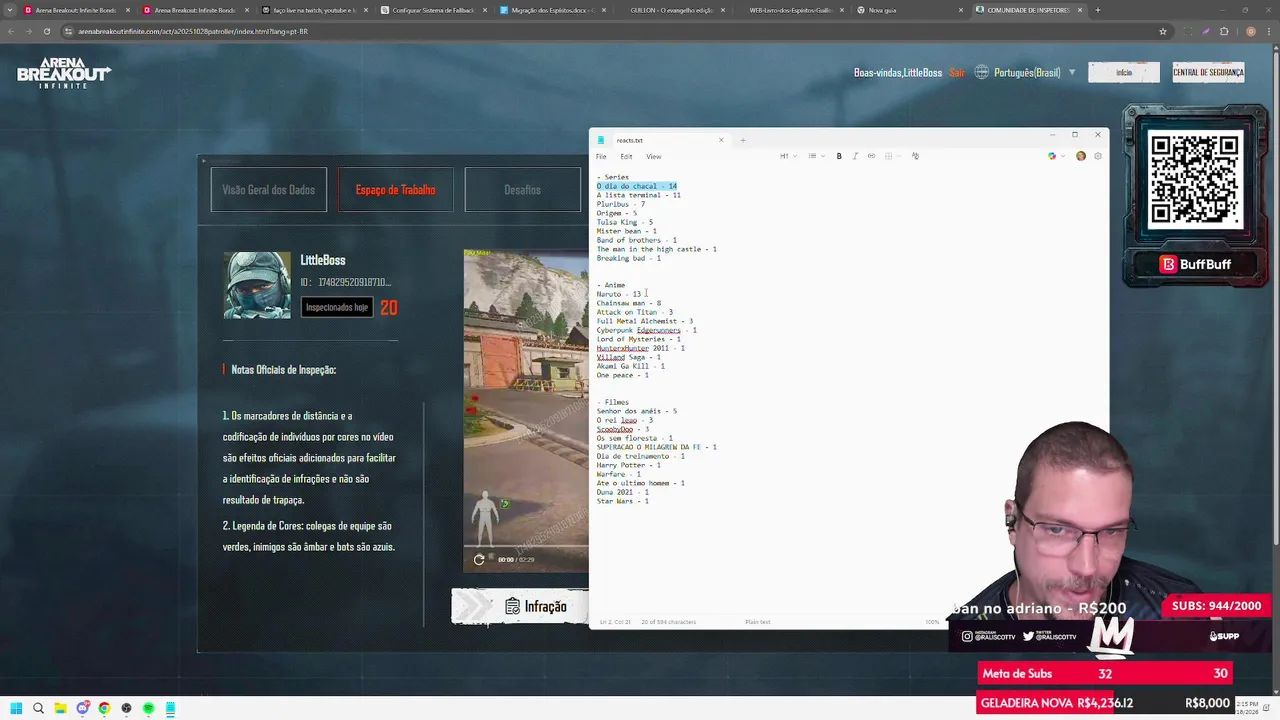Click the Início button

coord(1124,72)
